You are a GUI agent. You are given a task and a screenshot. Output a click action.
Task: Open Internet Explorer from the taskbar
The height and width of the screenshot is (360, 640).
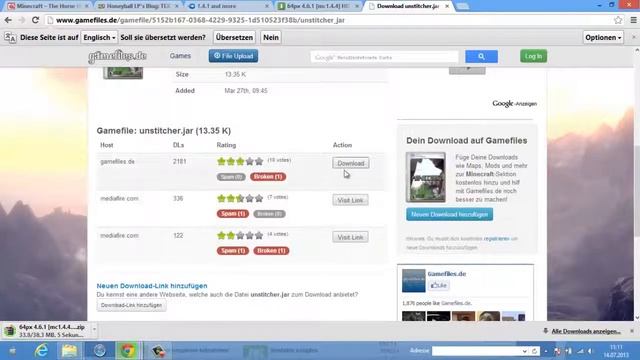coord(42,351)
